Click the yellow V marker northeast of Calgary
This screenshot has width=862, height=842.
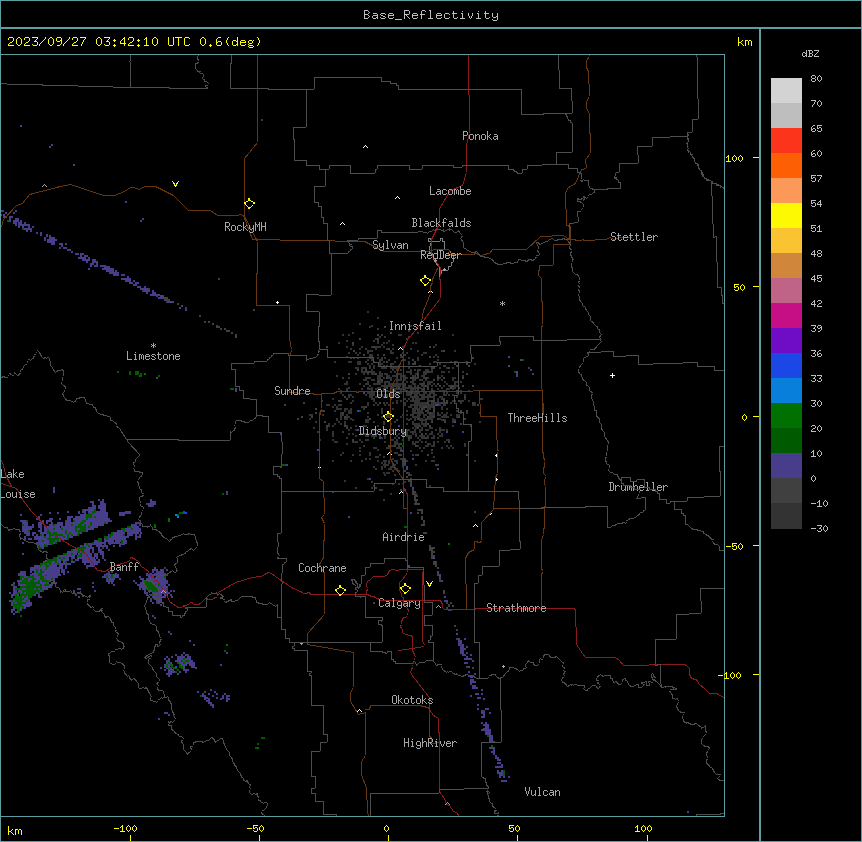pyautogui.click(x=429, y=584)
